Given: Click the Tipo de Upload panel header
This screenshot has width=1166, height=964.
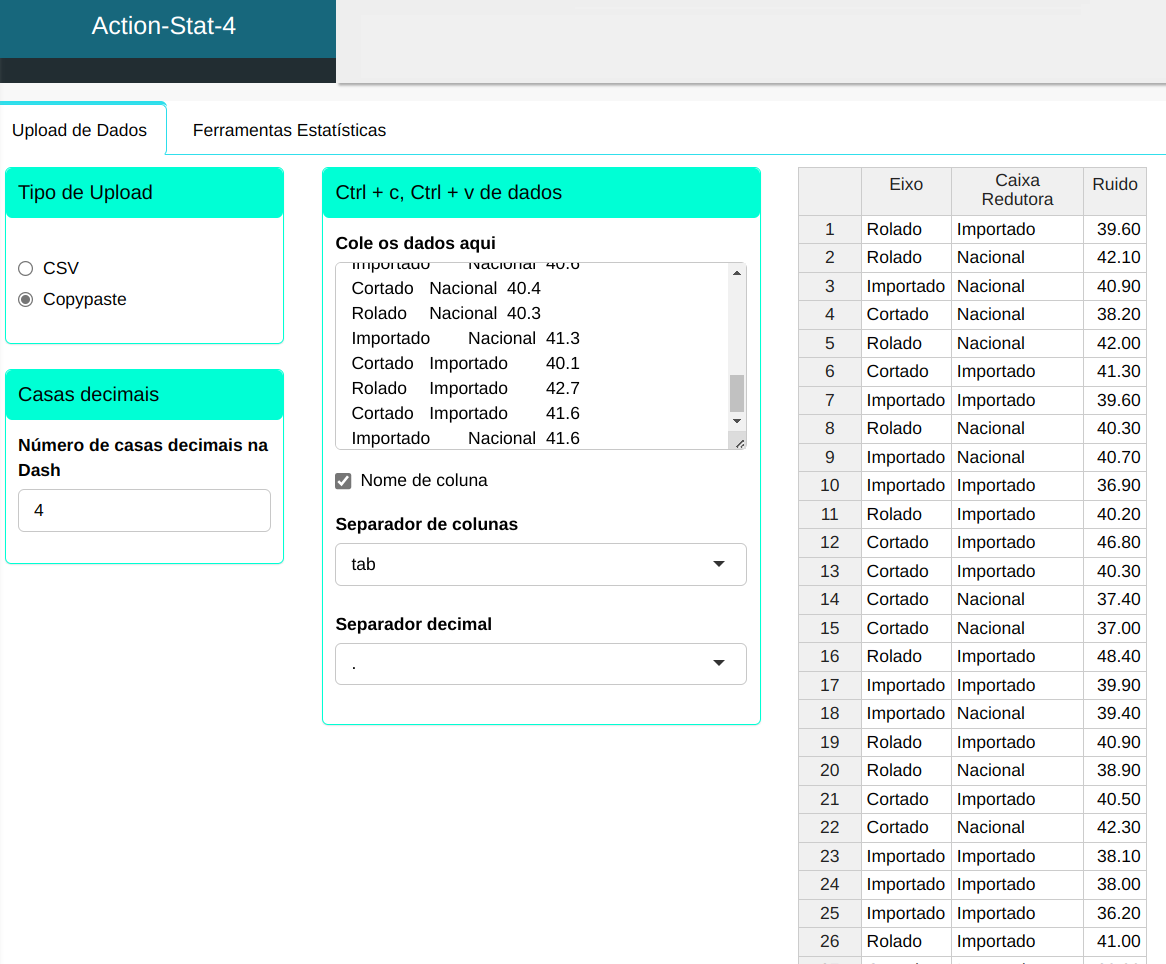Looking at the screenshot, I should (x=144, y=193).
